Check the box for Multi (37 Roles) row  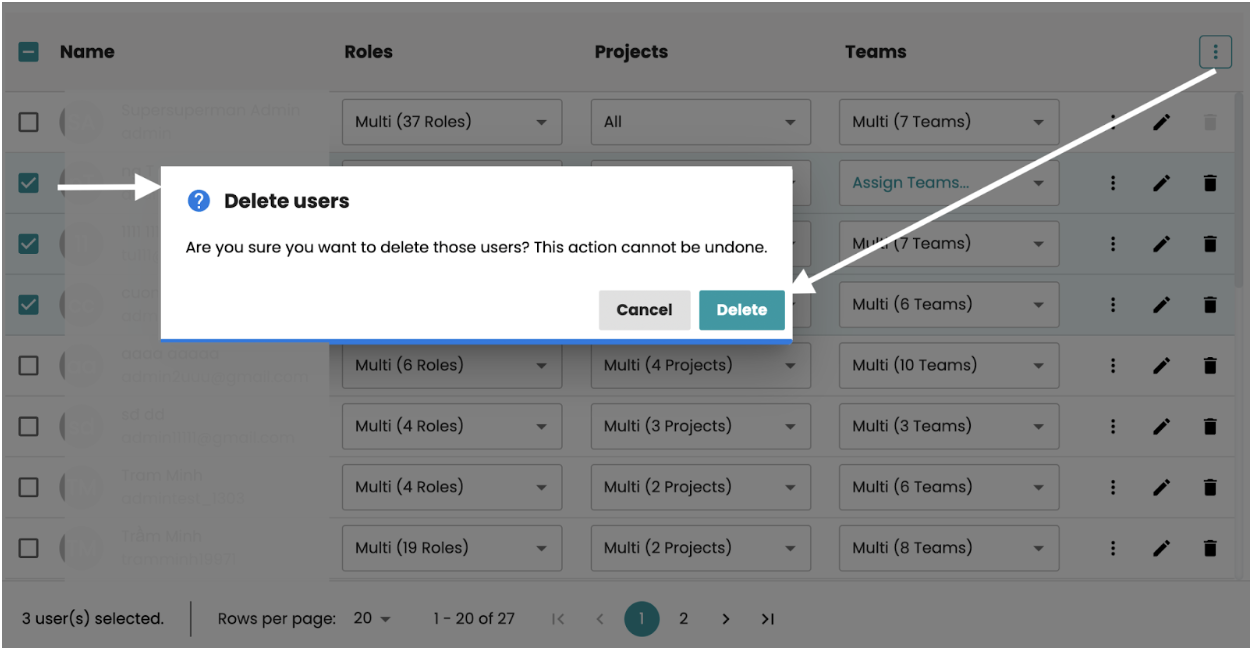[29, 122]
